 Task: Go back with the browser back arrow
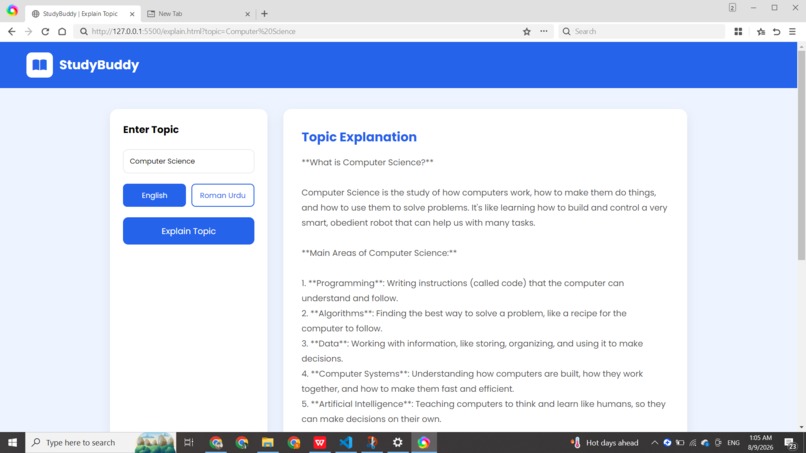tap(11, 31)
